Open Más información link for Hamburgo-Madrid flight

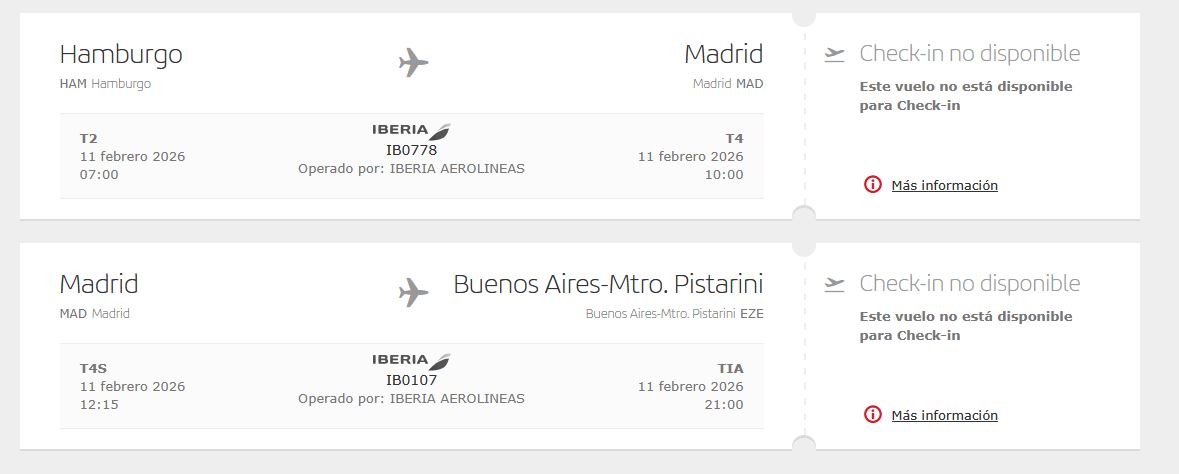pyautogui.click(x=944, y=185)
